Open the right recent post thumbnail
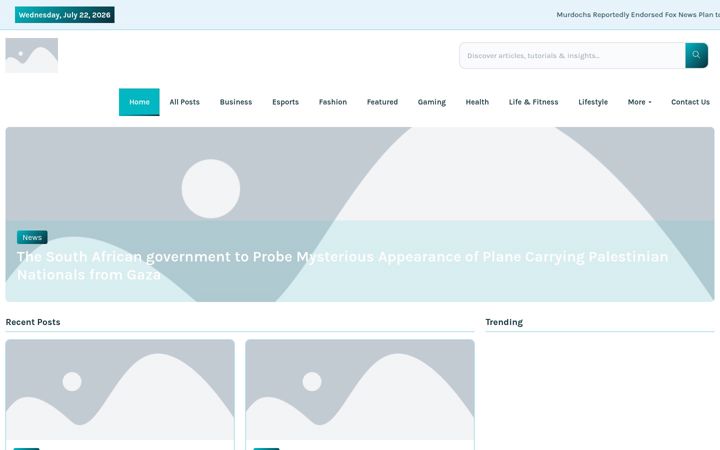Screen dimensions: 720x450 pos(360,390)
